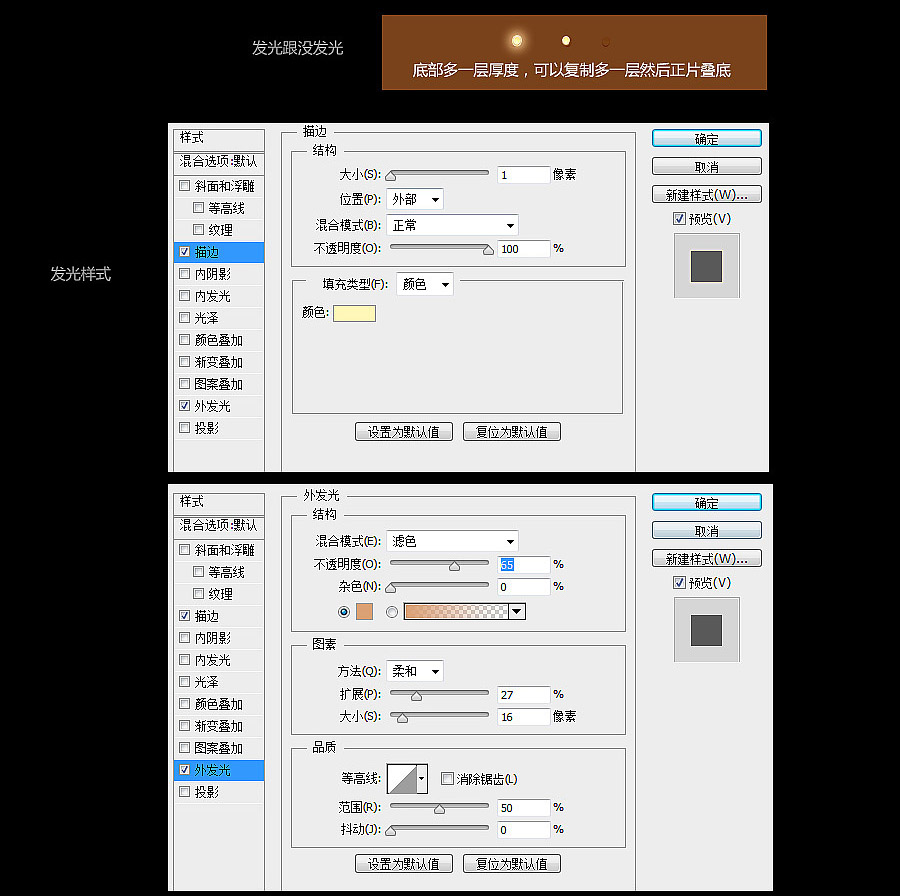Screen dimensions: 900x896
Task: Select the gradient radio button for glow
Action: pos(392,612)
